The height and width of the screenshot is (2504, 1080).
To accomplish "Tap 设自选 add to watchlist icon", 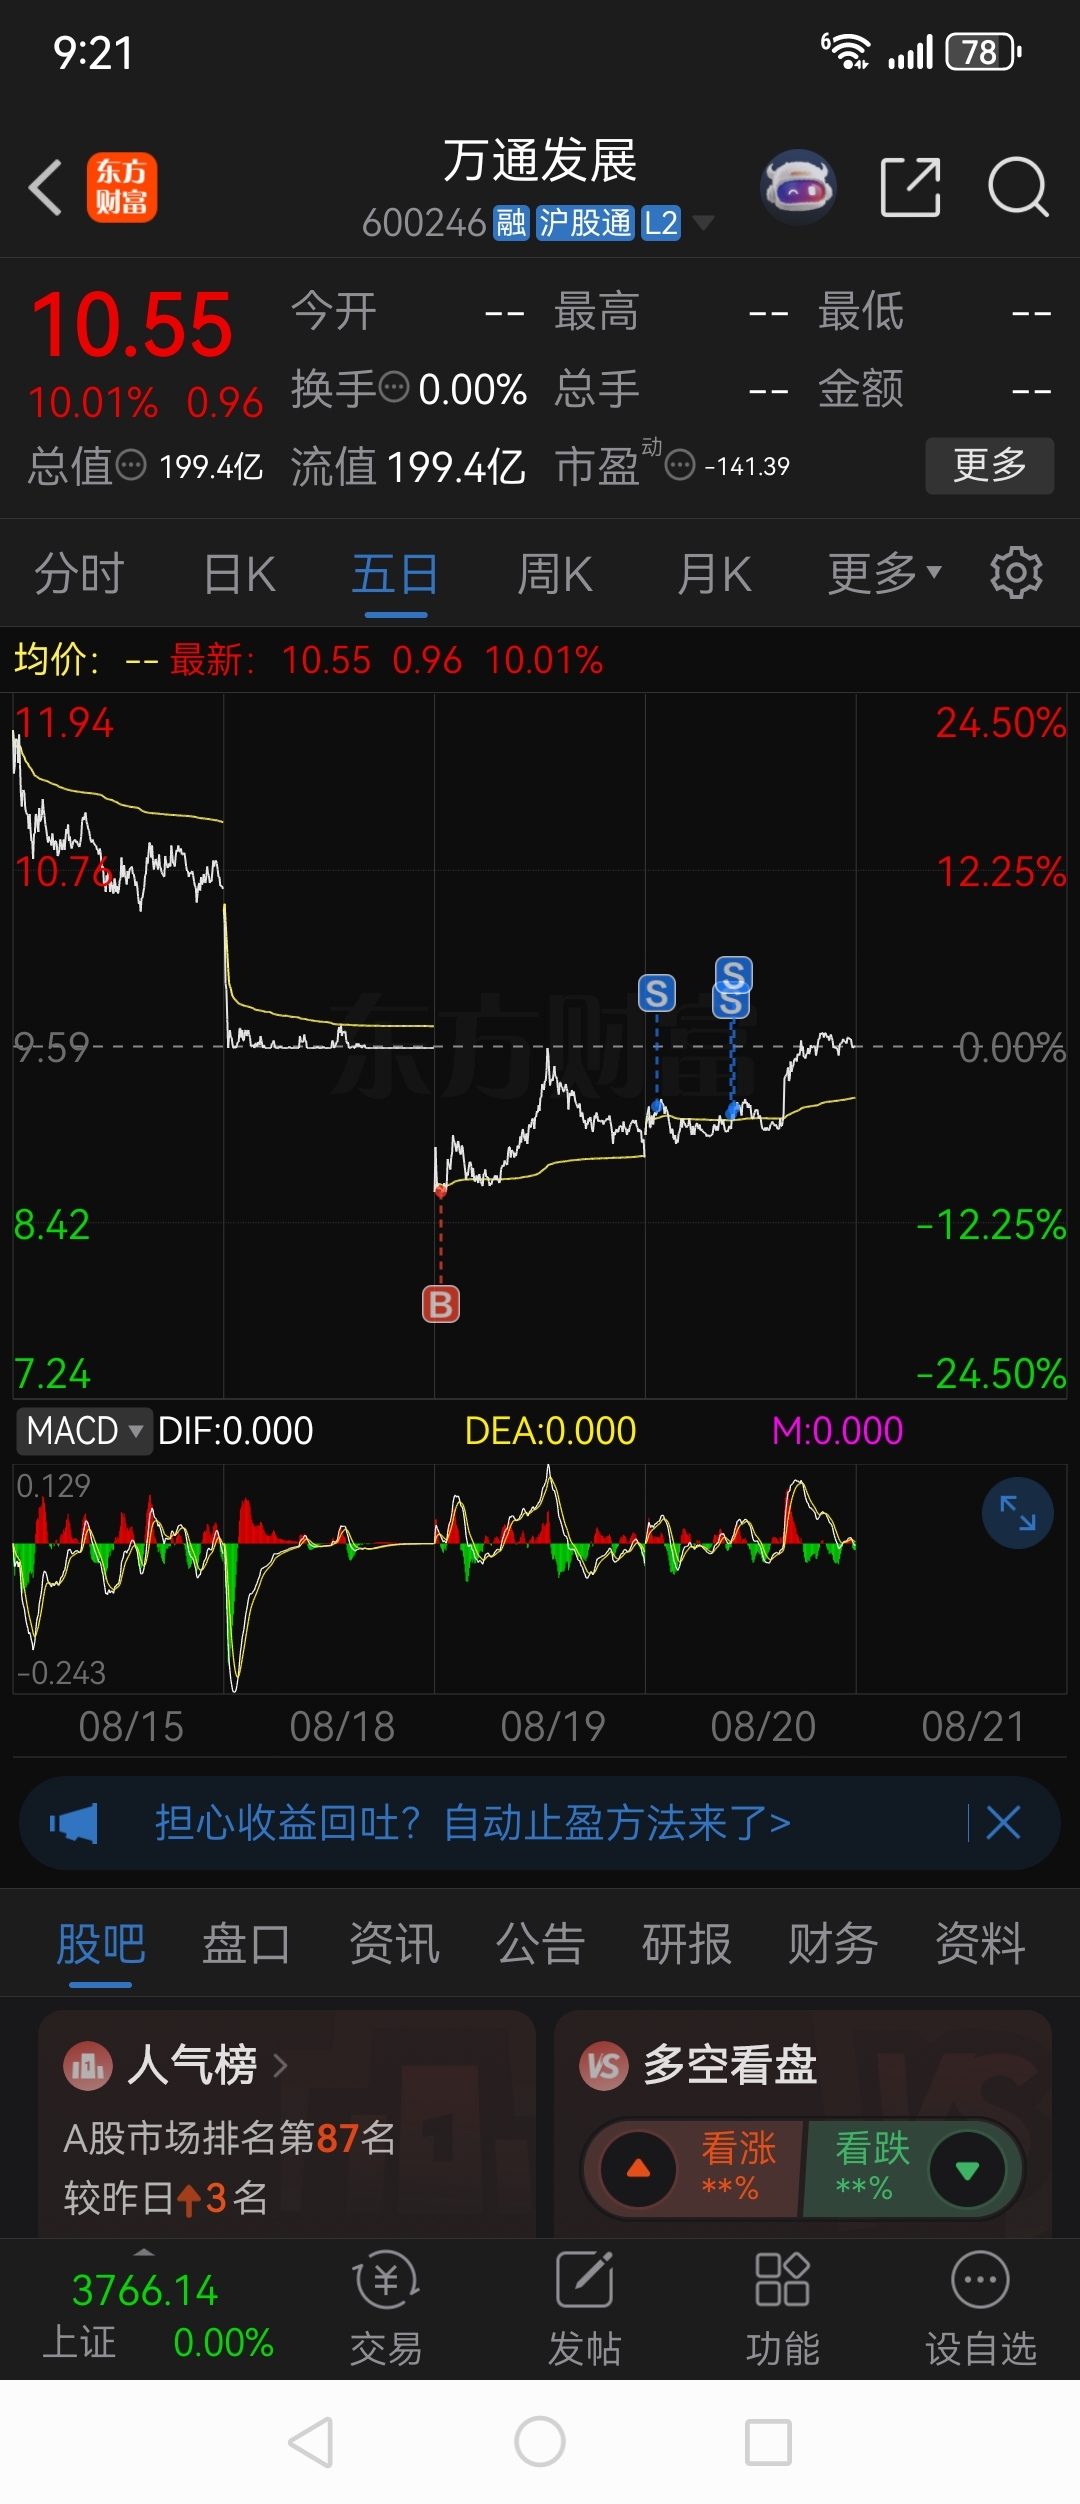I will pyautogui.click(x=980, y=2280).
